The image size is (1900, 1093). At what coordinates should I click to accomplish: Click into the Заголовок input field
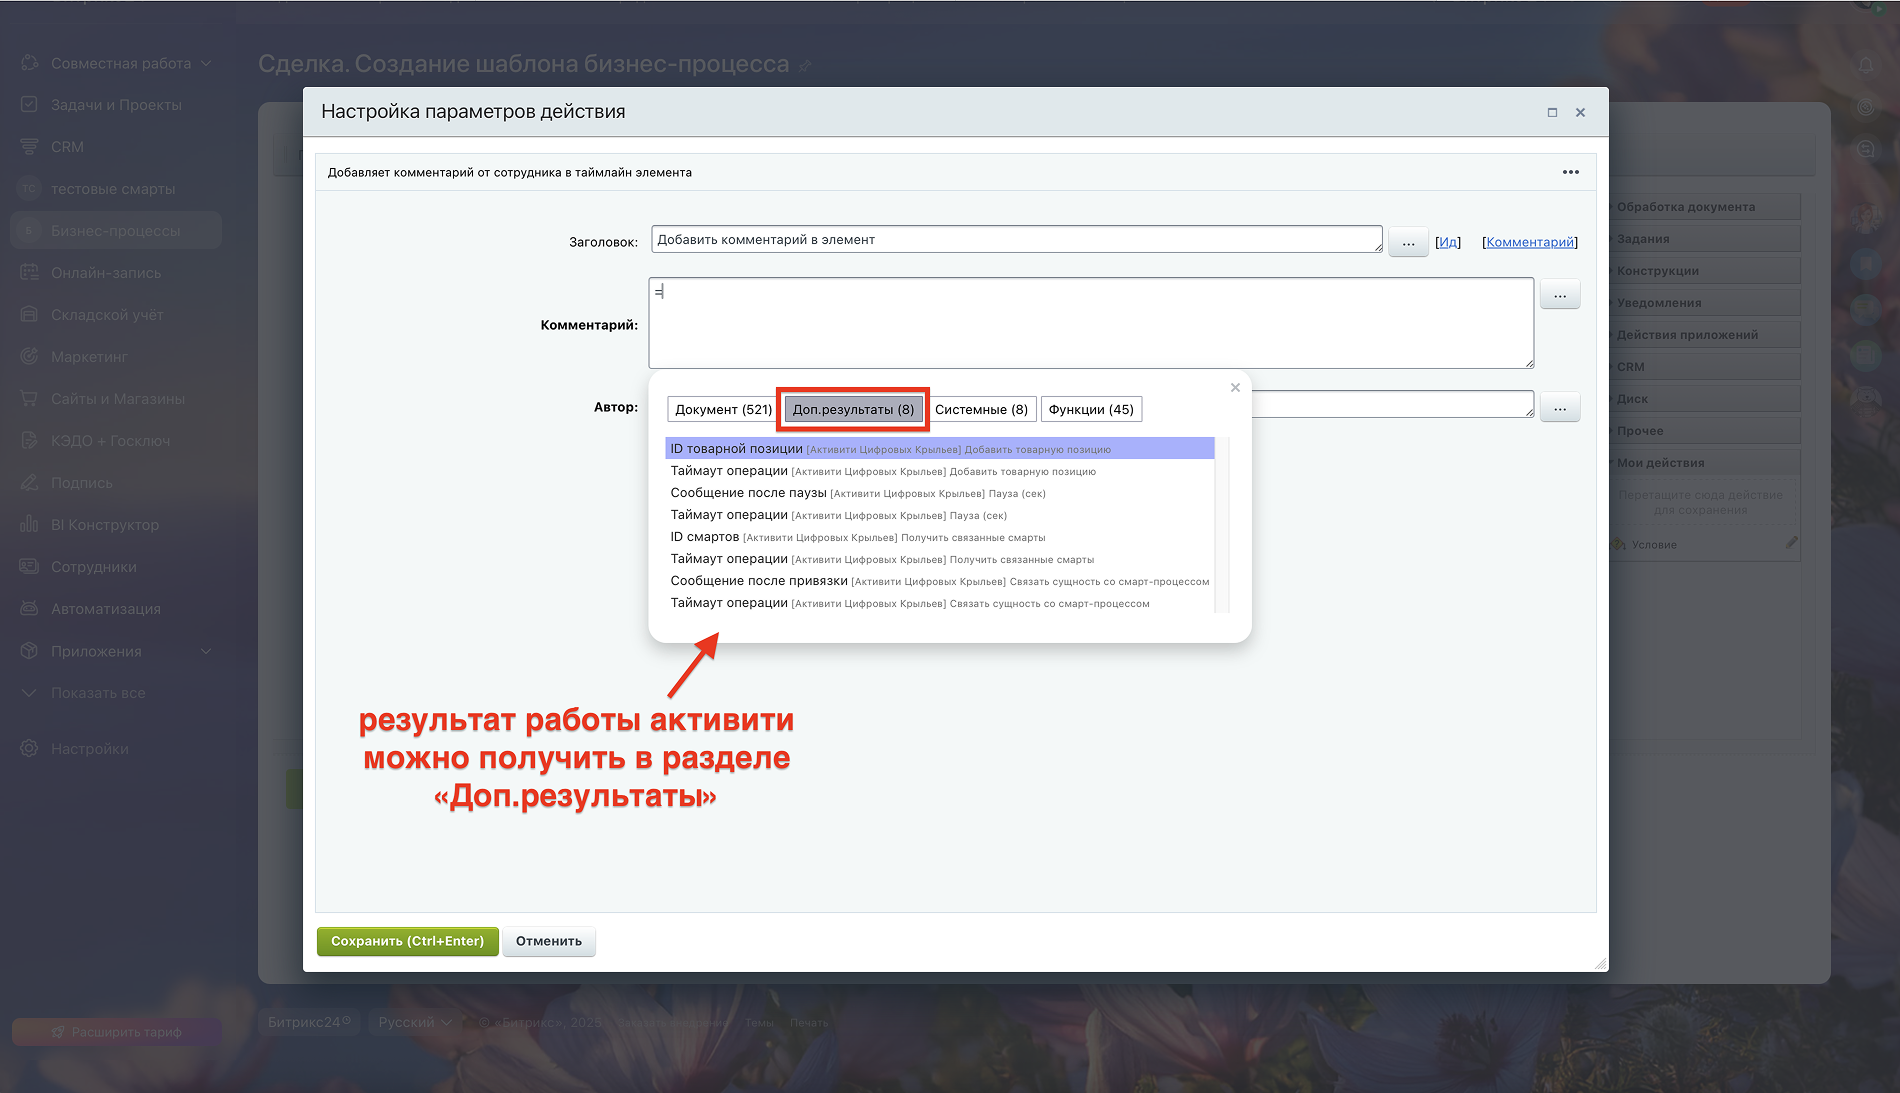(1015, 240)
